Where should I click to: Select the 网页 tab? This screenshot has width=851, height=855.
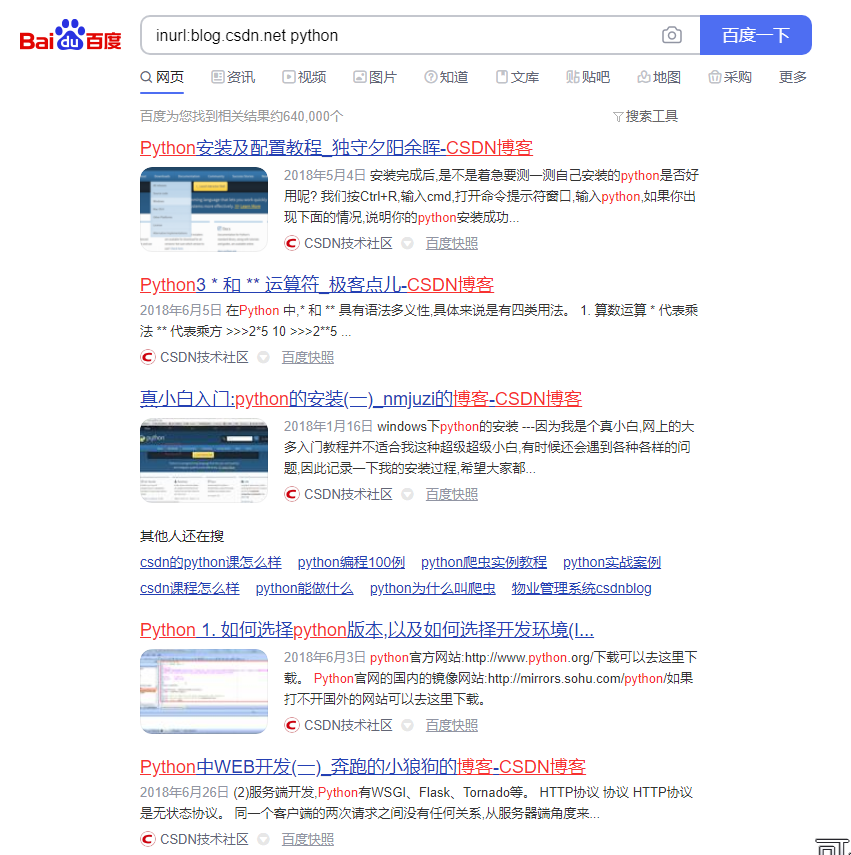[x=162, y=77]
